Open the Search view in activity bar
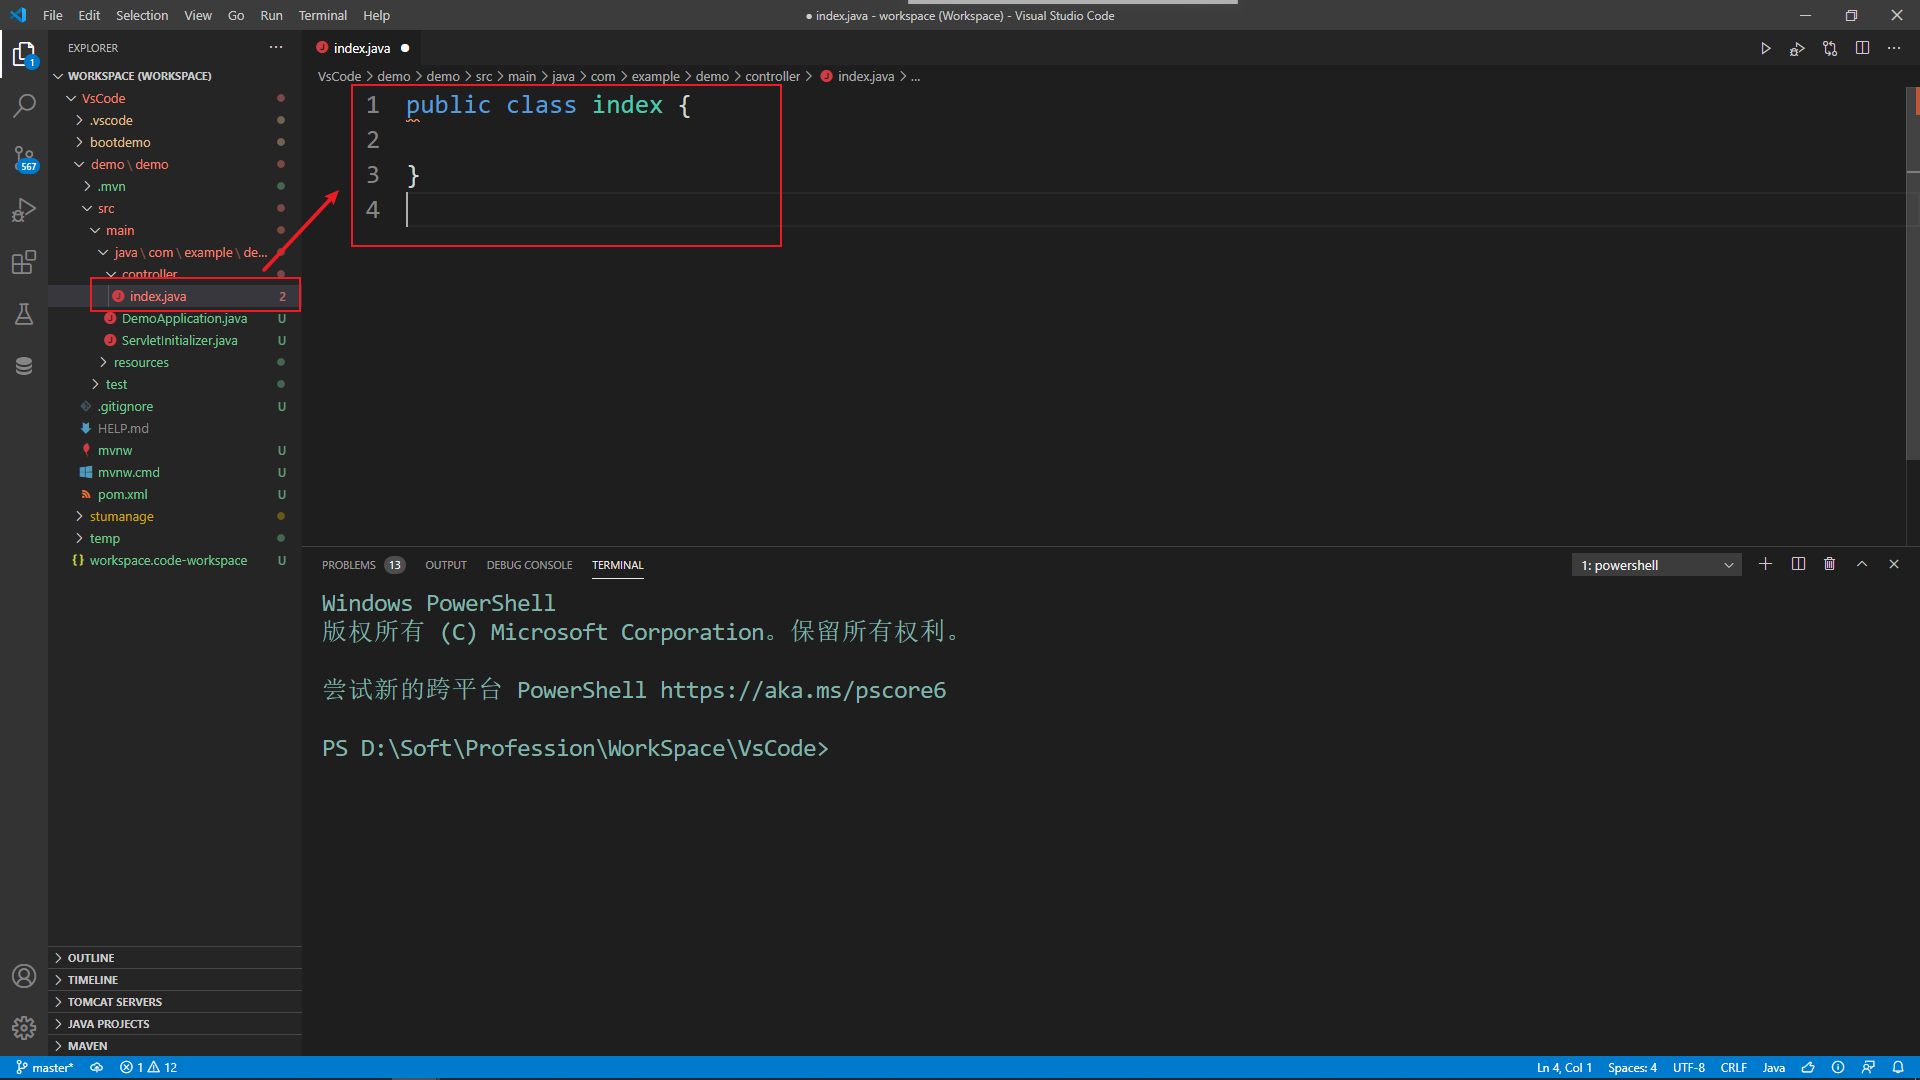Screen dimensions: 1920x1080 pyautogui.click(x=24, y=105)
